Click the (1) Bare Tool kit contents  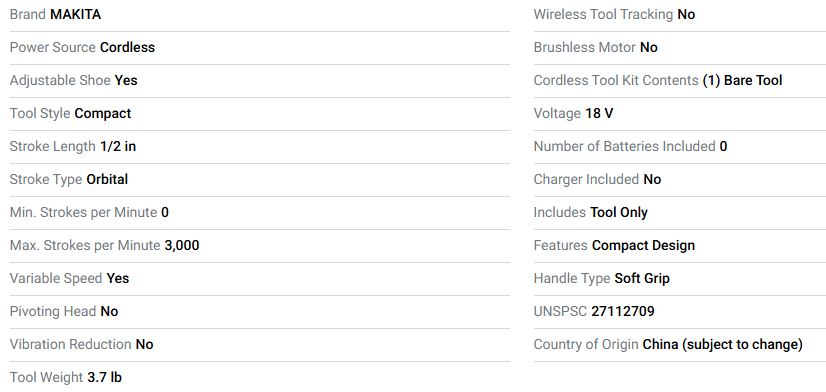coord(742,81)
